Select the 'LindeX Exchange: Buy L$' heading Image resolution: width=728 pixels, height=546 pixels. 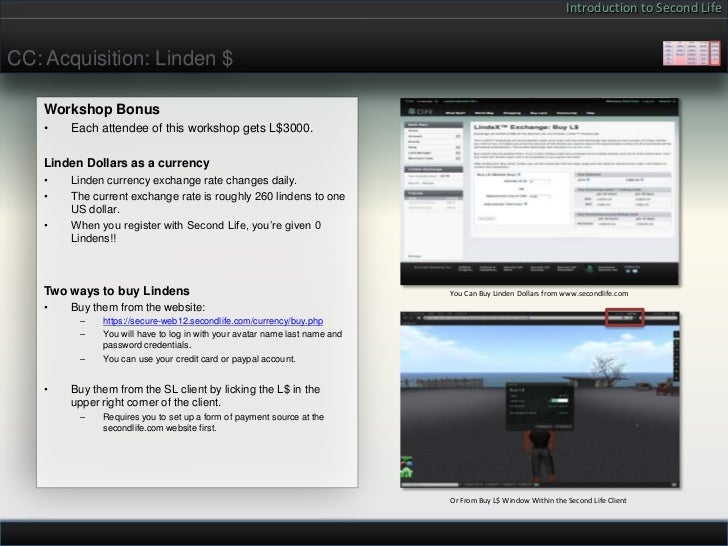[x=526, y=127]
